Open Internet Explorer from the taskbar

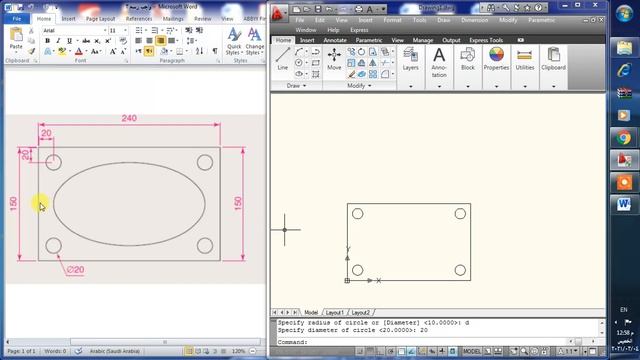(624, 71)
